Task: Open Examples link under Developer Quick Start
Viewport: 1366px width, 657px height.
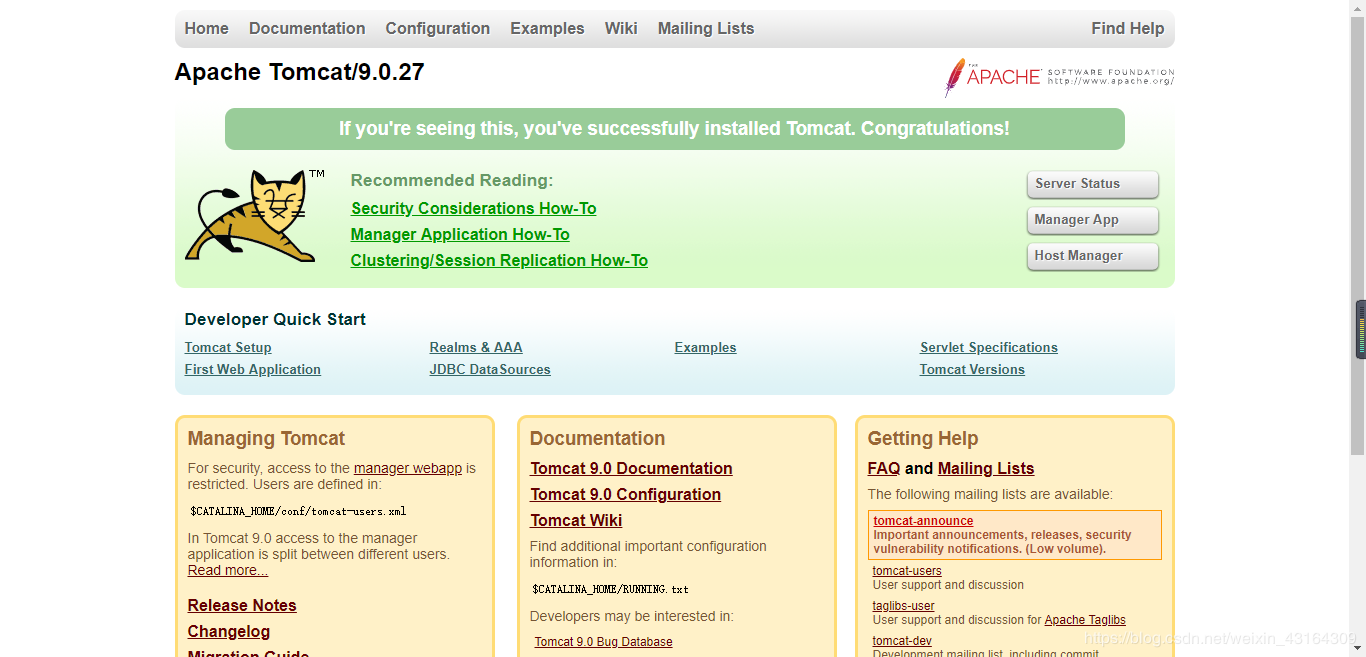Action: coord(705,347)
